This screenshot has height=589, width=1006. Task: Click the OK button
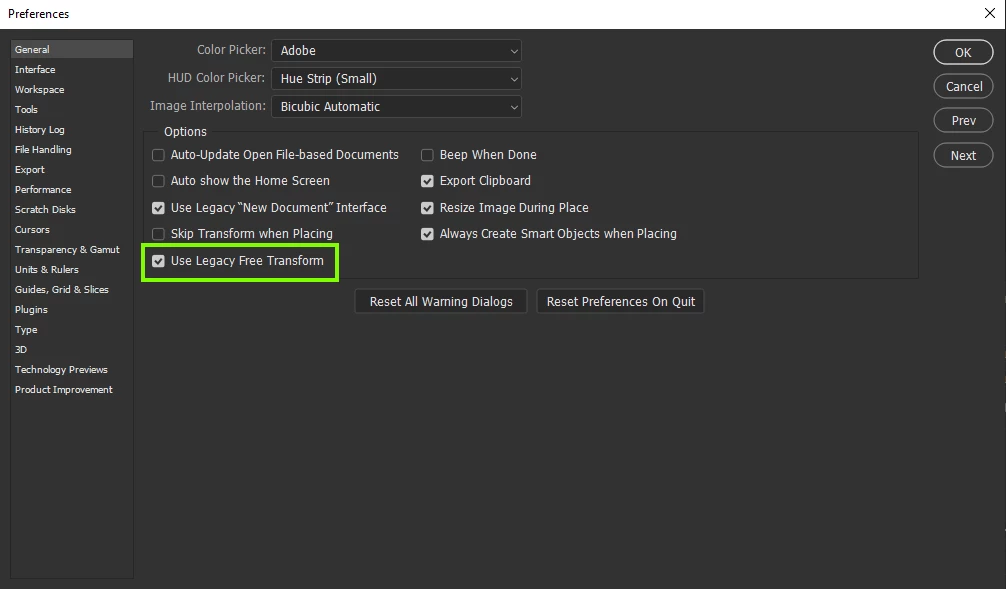click(x=963, y=53)
